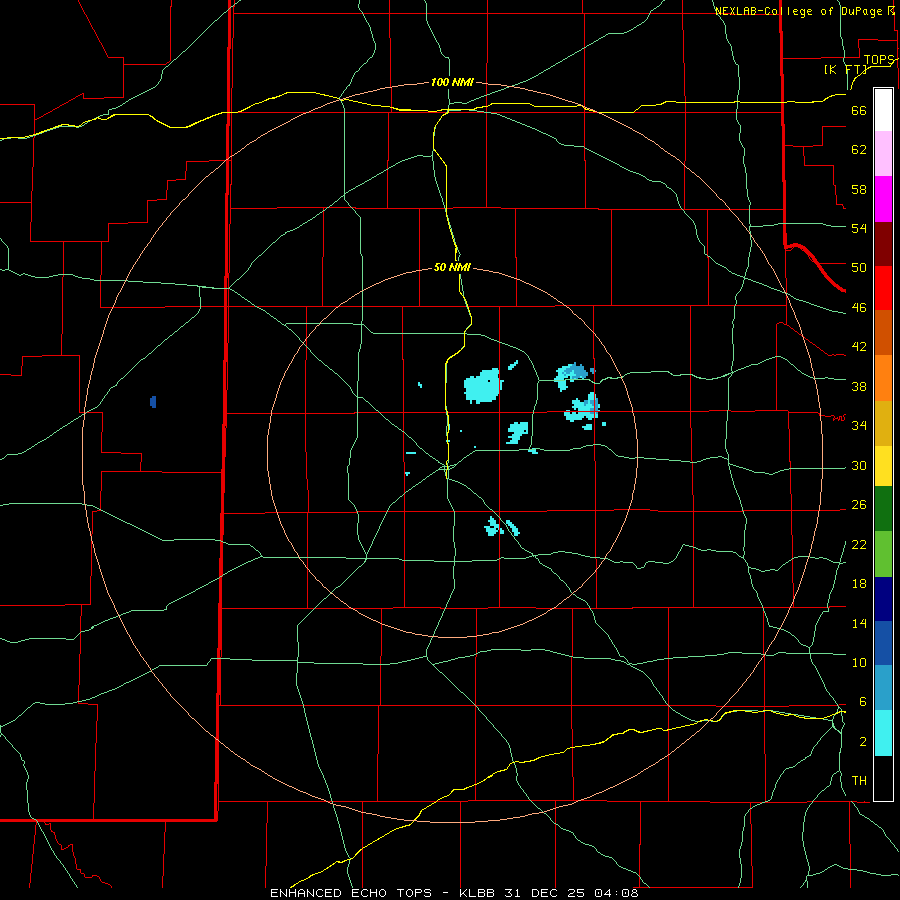The height and width of the screenshot is (900, 900).
Task: Click the 50 NMI range ring label
Action: pos(452,267)
